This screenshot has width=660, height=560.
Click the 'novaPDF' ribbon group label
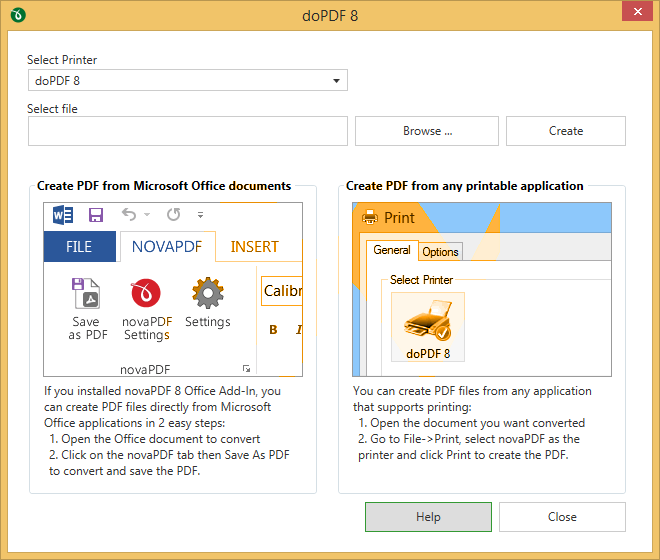pos(145,370)
